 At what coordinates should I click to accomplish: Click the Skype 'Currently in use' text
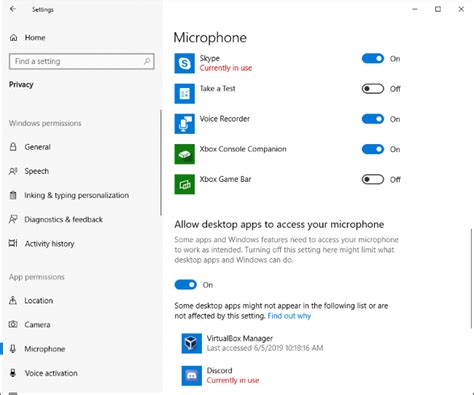tap(226, 68)
